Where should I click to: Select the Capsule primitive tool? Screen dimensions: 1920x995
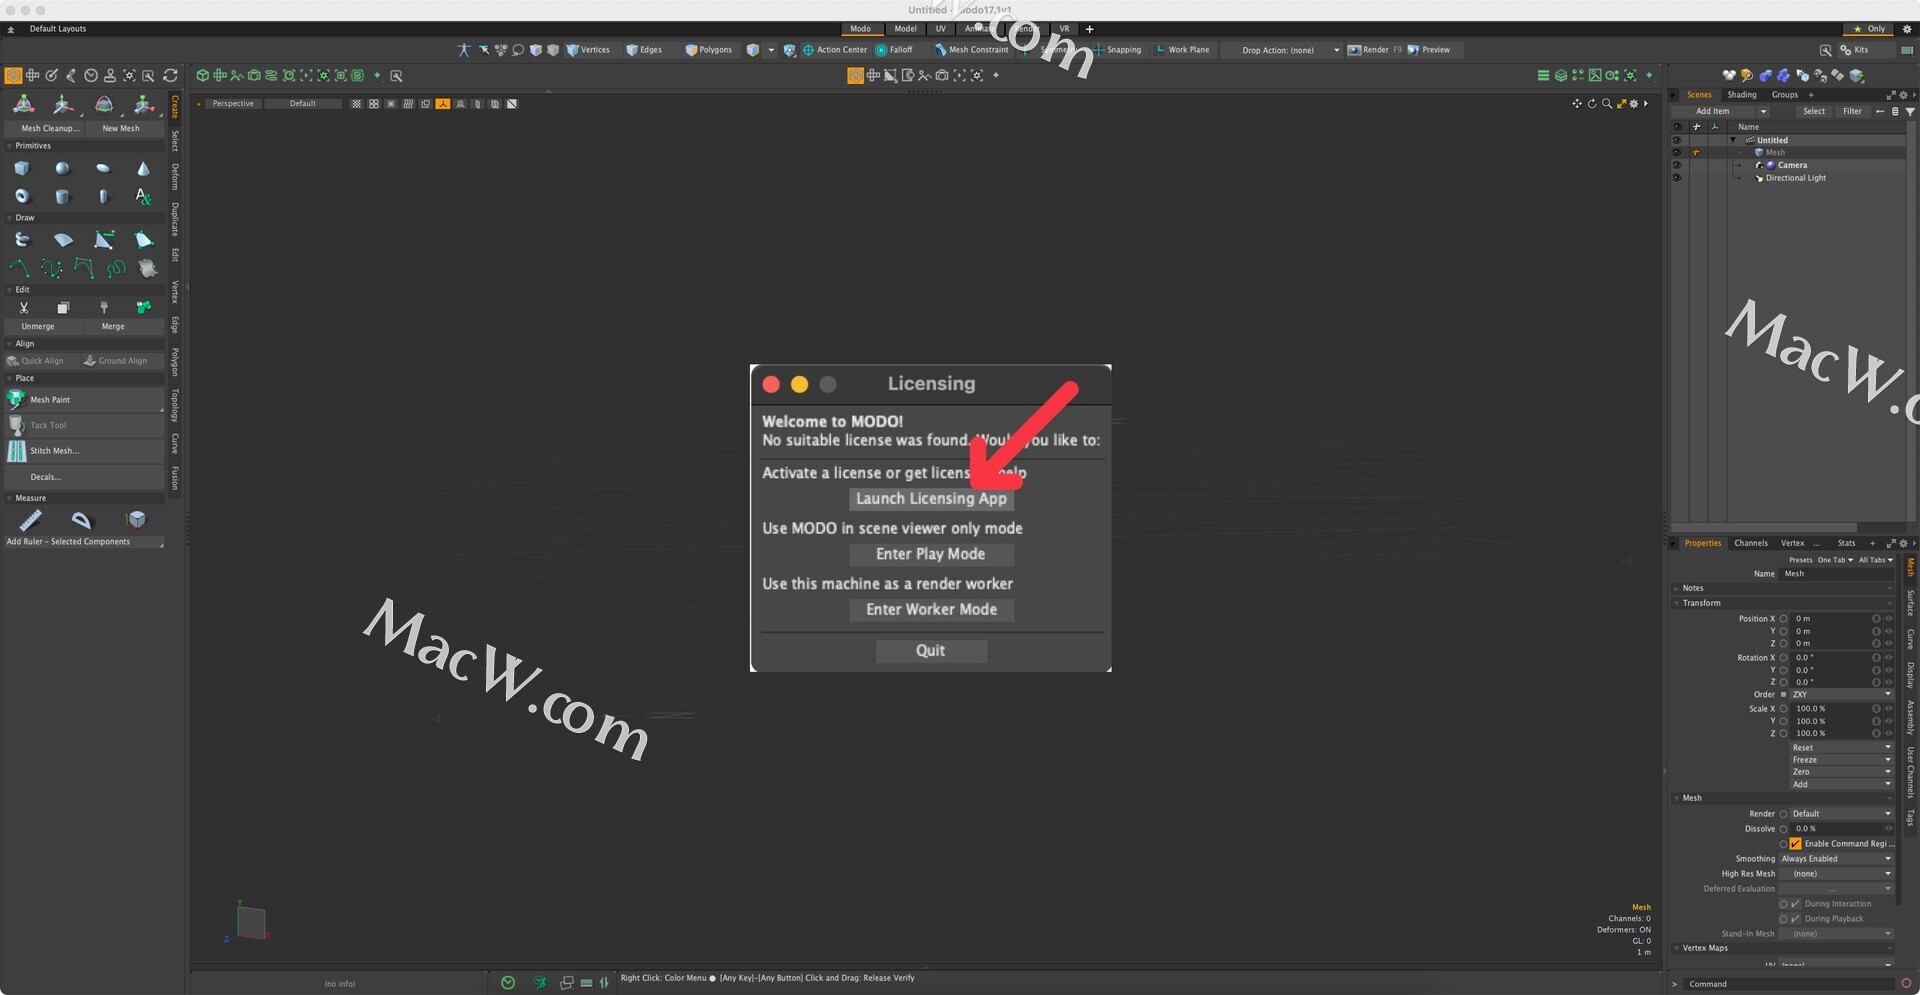pyautogui.click(x=103, y=196)
